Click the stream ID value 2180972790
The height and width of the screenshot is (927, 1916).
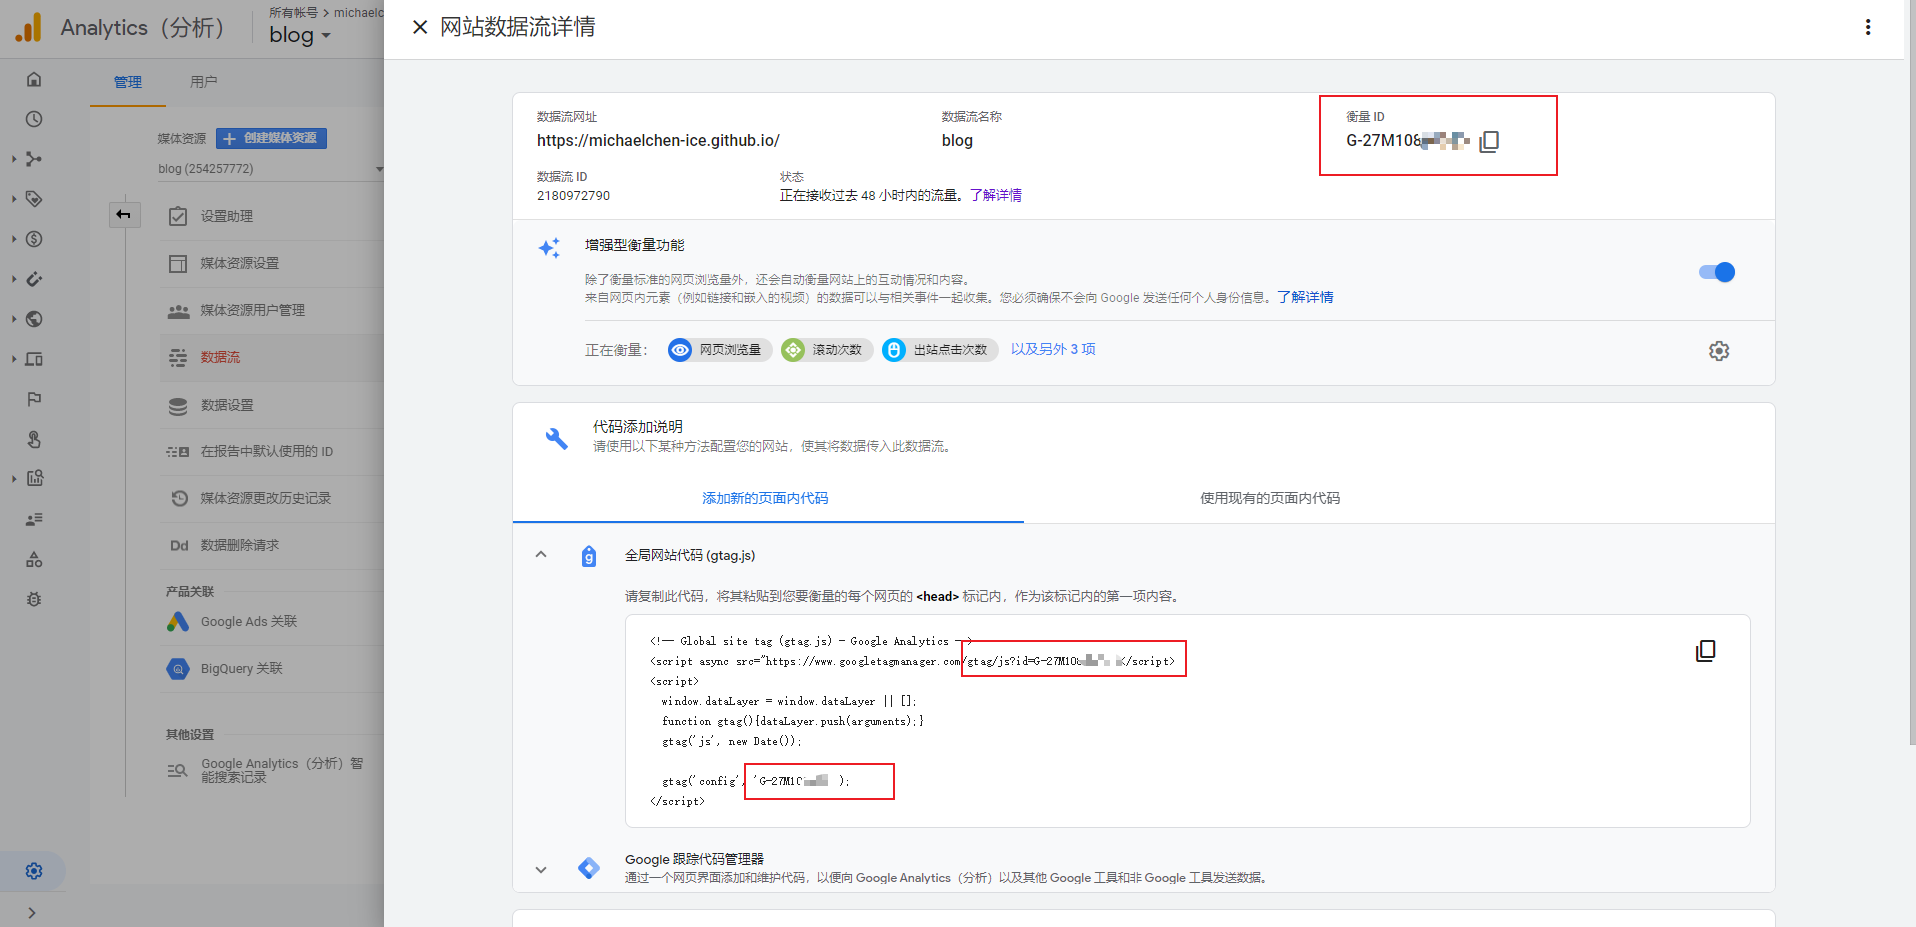click(573, 195)
